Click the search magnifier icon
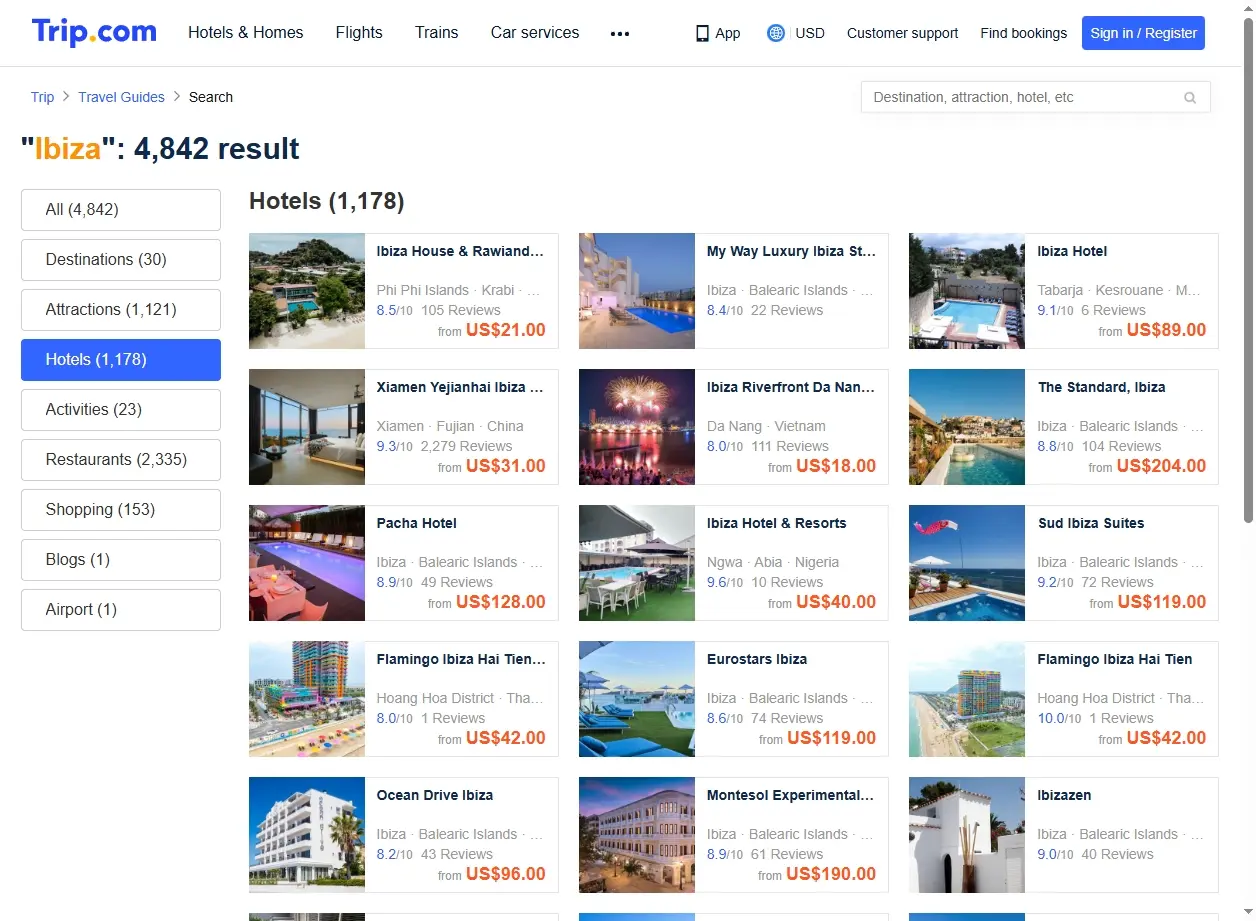The image size is (1256, 921). 1190,98
